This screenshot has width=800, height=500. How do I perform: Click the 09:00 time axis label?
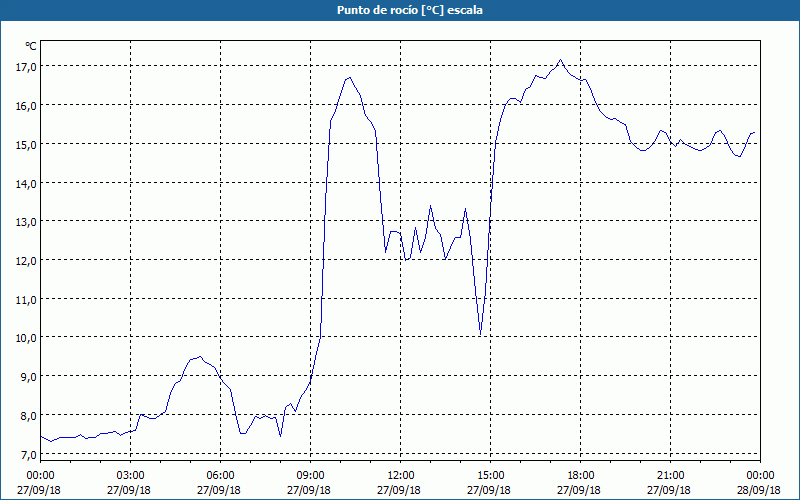(x=310, y=476)
